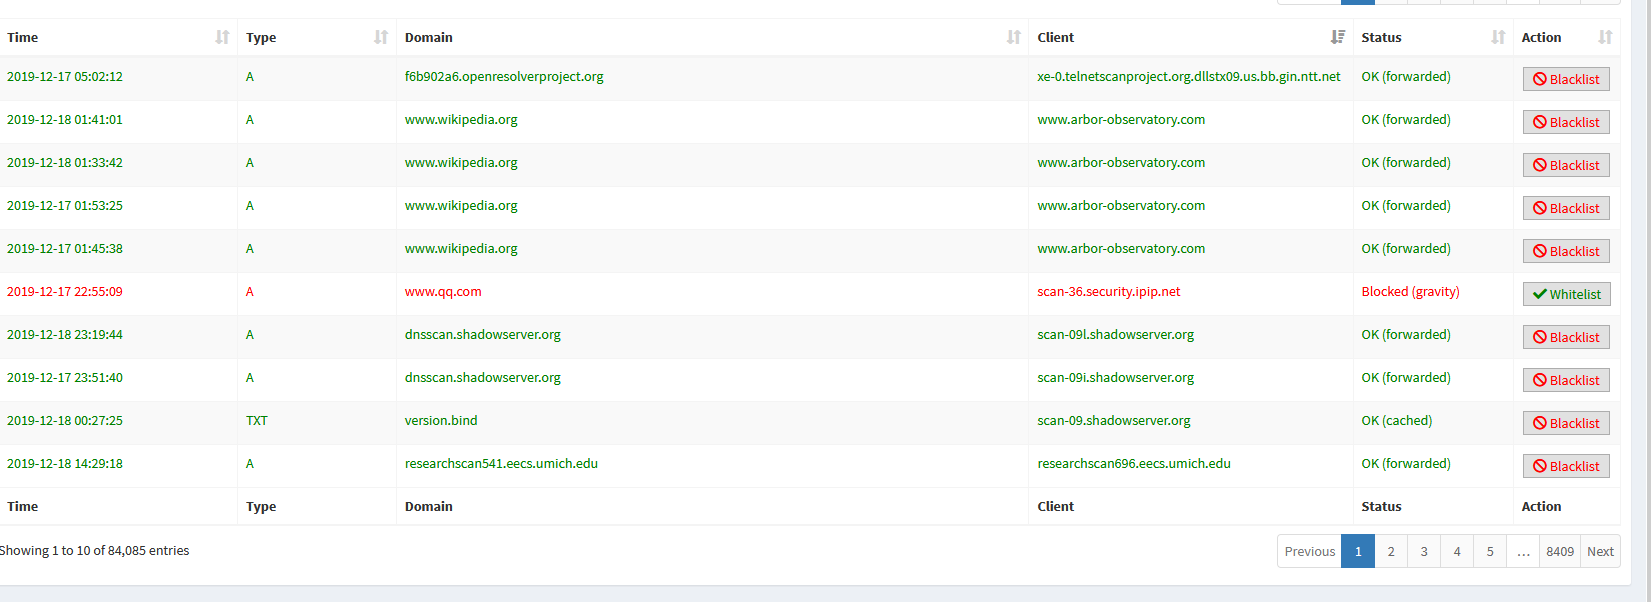
Task: Select client scan-09l.shadowserver.org
Action: point(1116,334)
